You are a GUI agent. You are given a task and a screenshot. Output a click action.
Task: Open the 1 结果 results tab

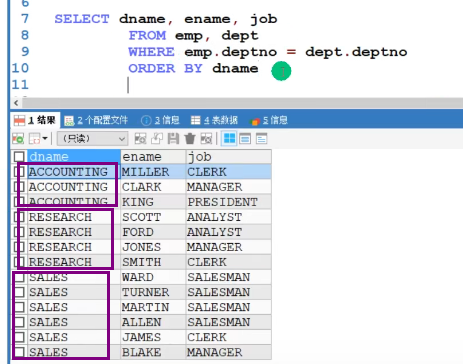[x=35, y=120]
